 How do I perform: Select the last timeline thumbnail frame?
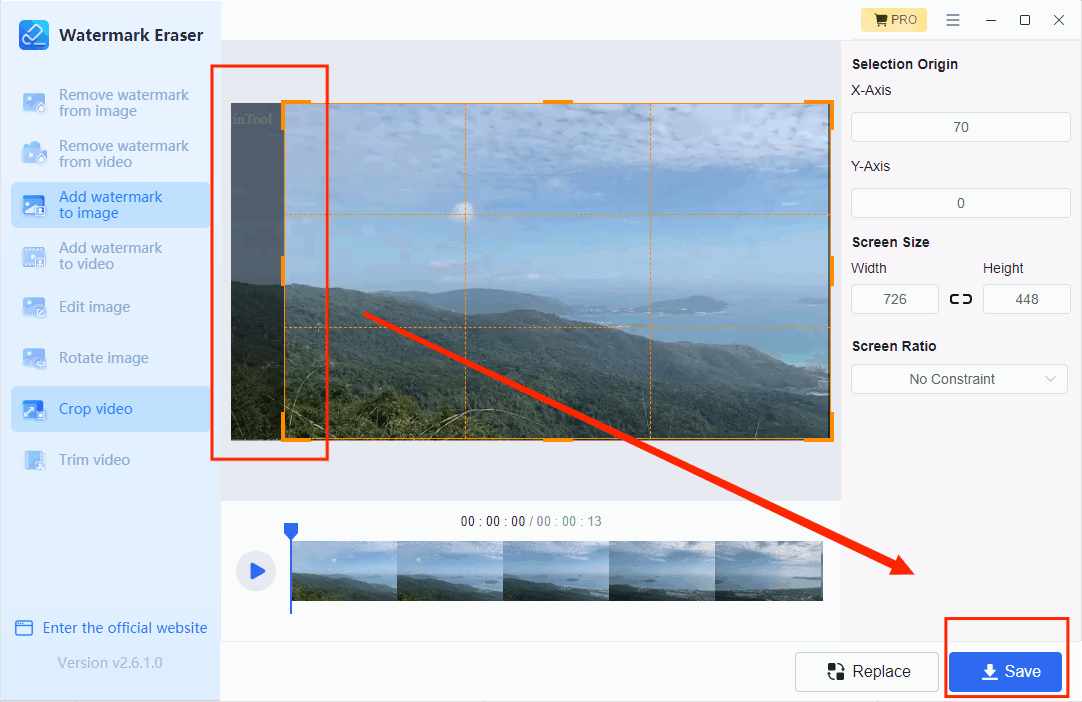(768, 571)
